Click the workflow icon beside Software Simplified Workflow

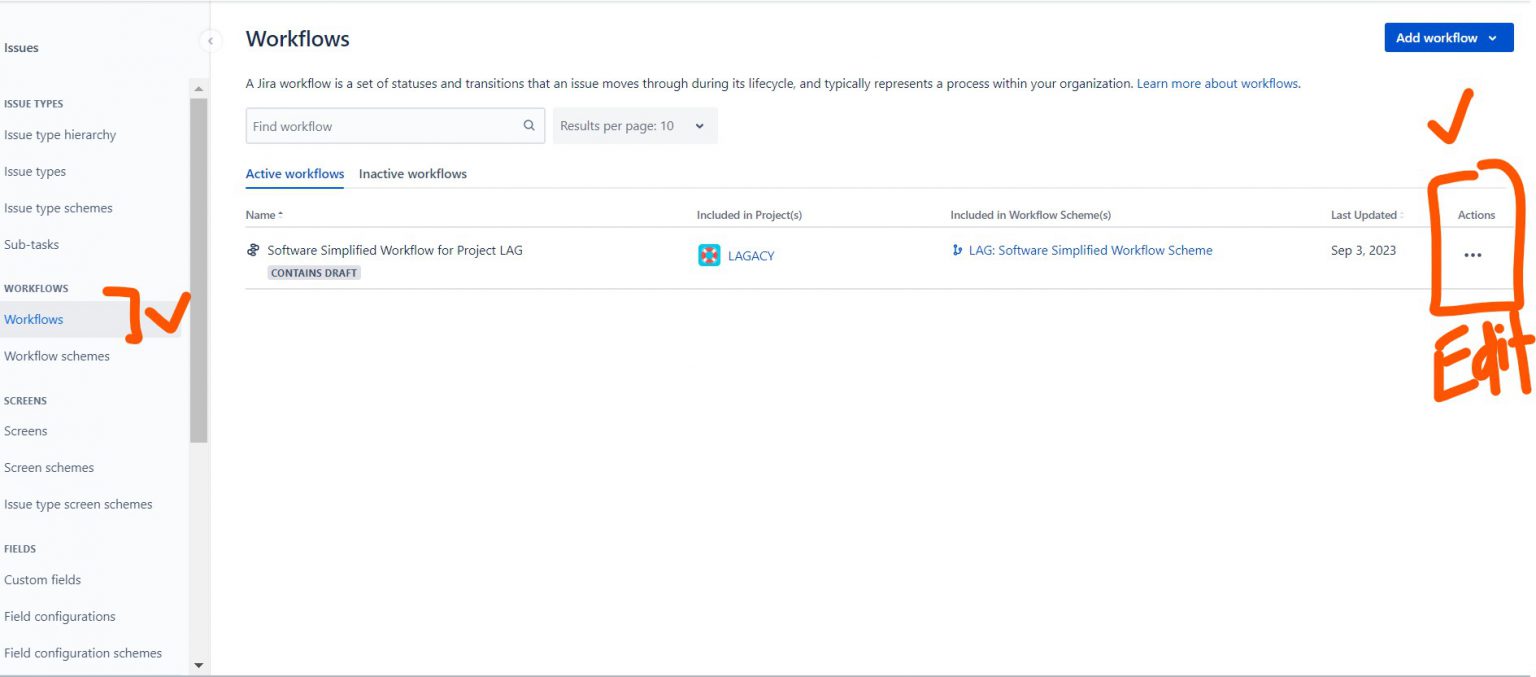[253, 250]
